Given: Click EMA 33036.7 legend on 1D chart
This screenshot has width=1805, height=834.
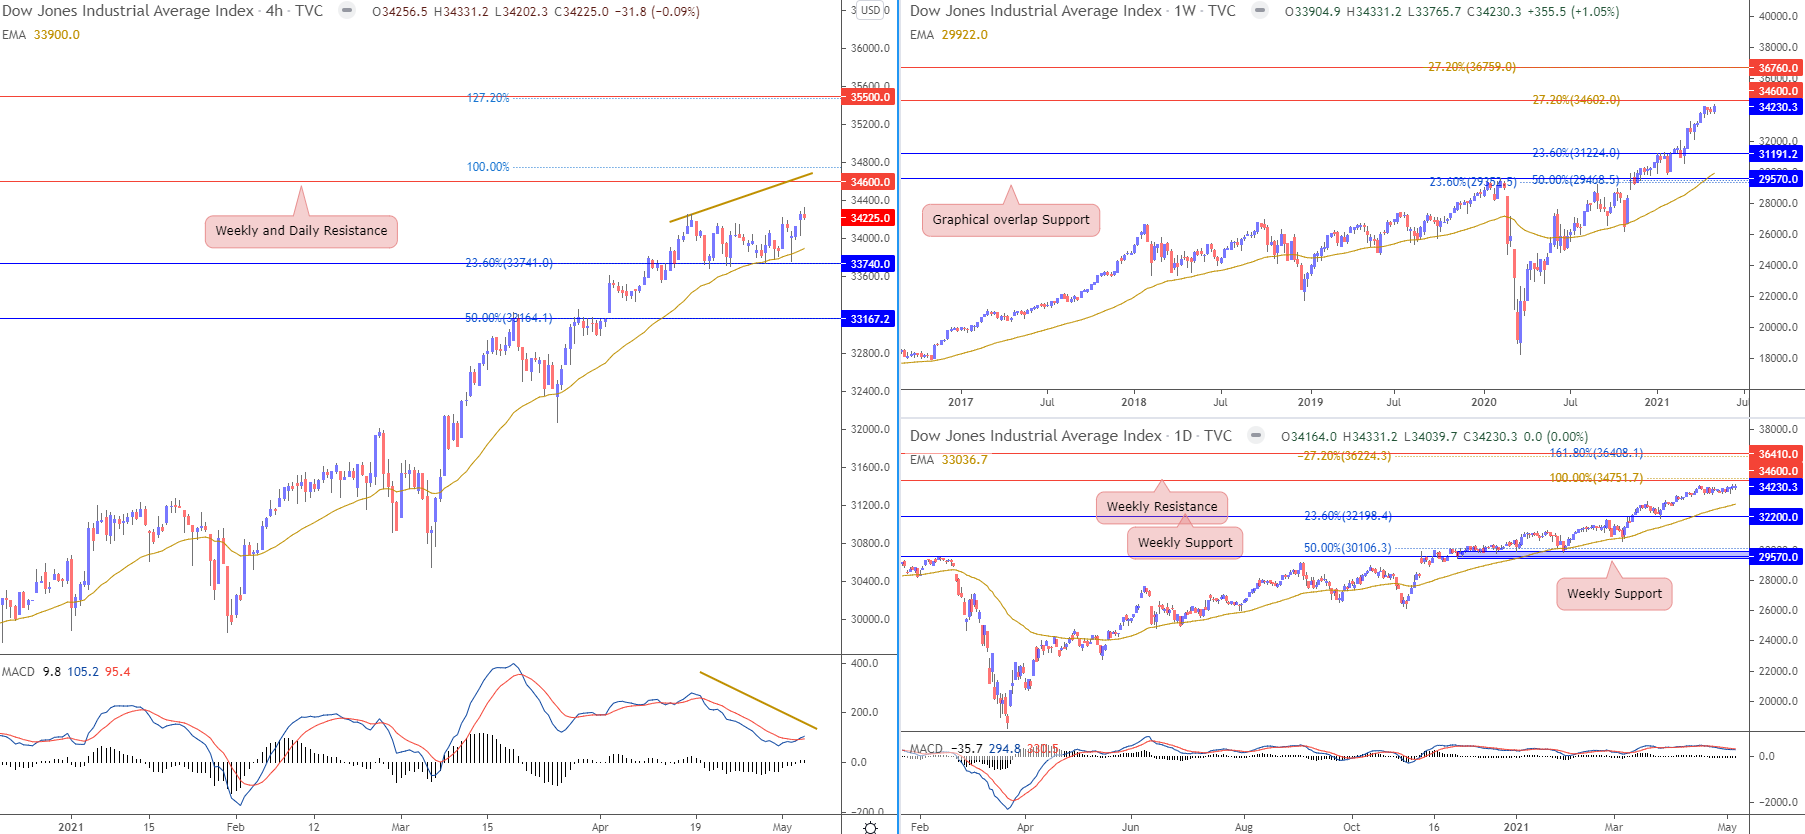Looking at the screenshot, I should pos(949,460).
